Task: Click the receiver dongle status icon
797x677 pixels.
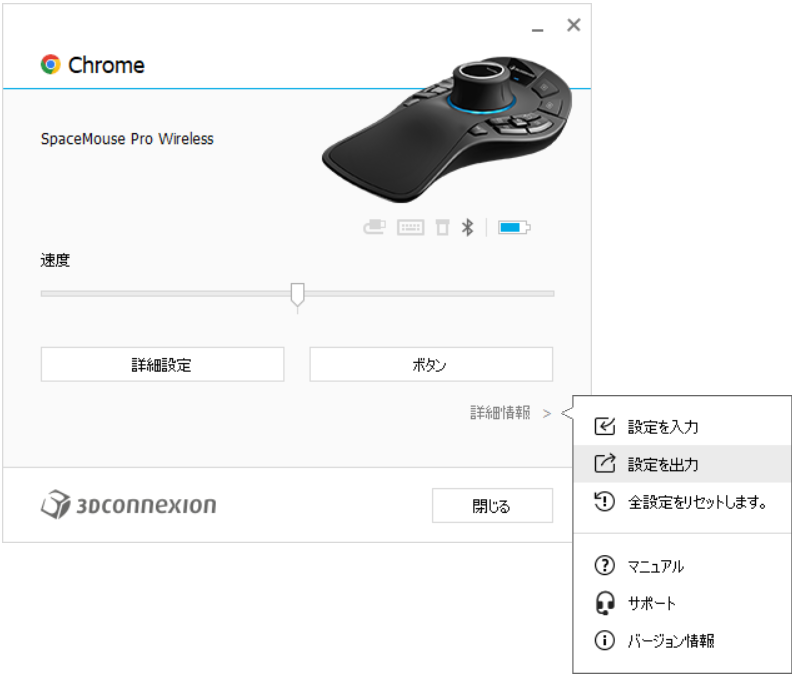Action: (x=443, y=227)
